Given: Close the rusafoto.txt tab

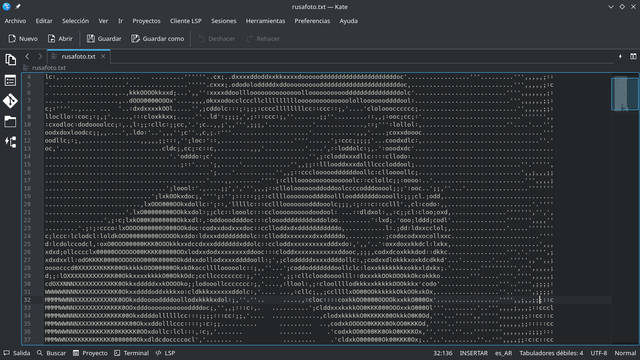Looking at the screenshot, I should pyautogui.click(x=103, y=56).
